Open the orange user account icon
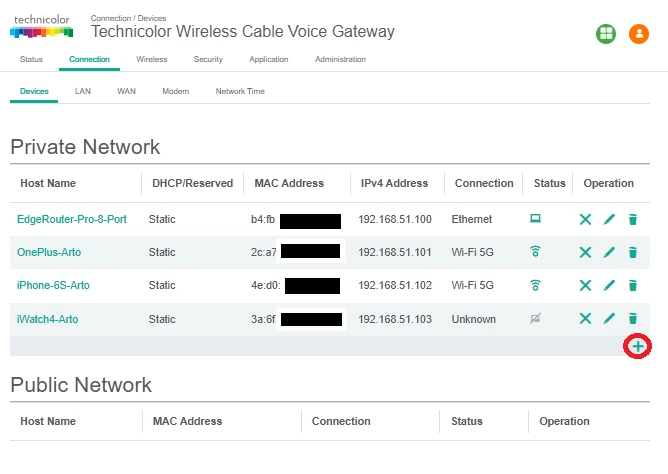This screenshot has height=474, width=668. tap(639, 34)
